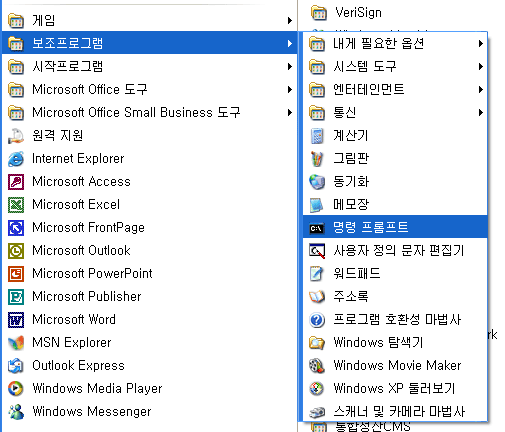
Task: Click the 프로그램 호환성 마법사 help icon
Action: (x=317, y=320)
